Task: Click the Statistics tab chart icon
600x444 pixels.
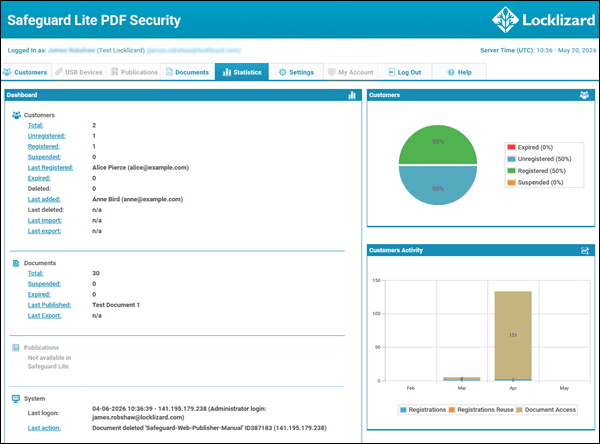Action: pyautogui.click(x=227, y=72)
